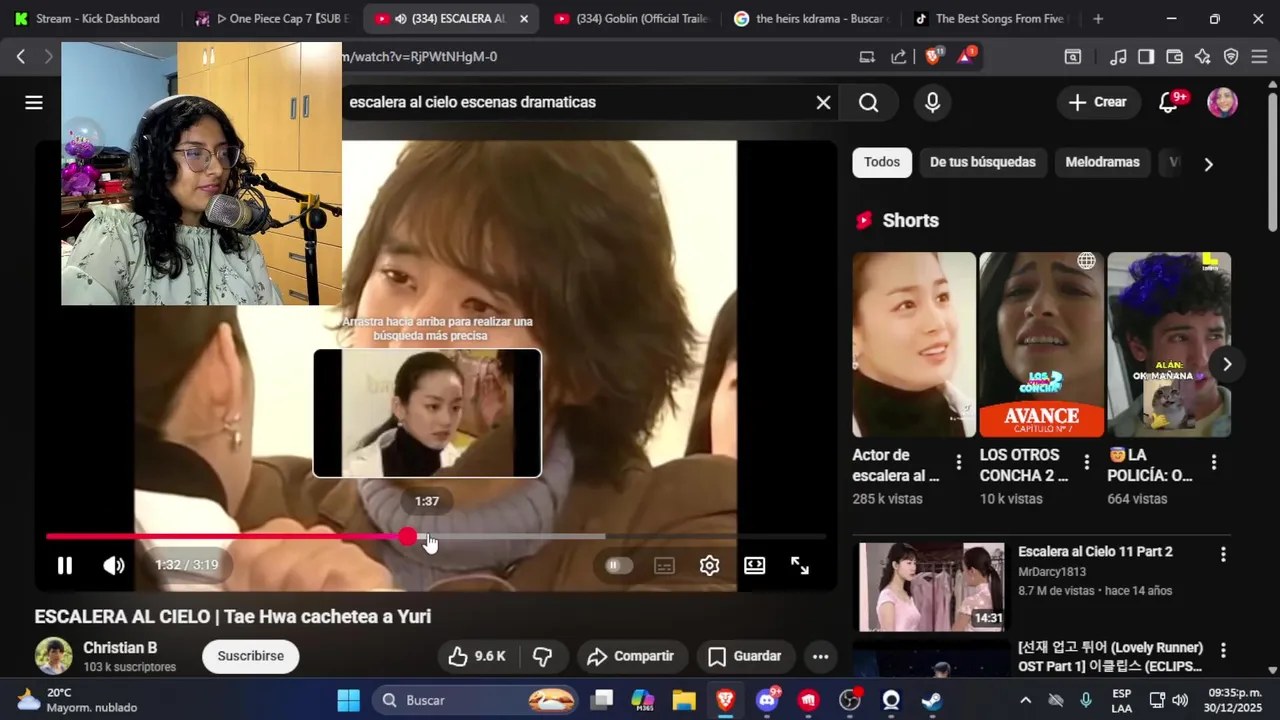The image size is (1280, 720).
Task: Switch to the Stream - Kick Dashboard tab
Action: point(88,18)
